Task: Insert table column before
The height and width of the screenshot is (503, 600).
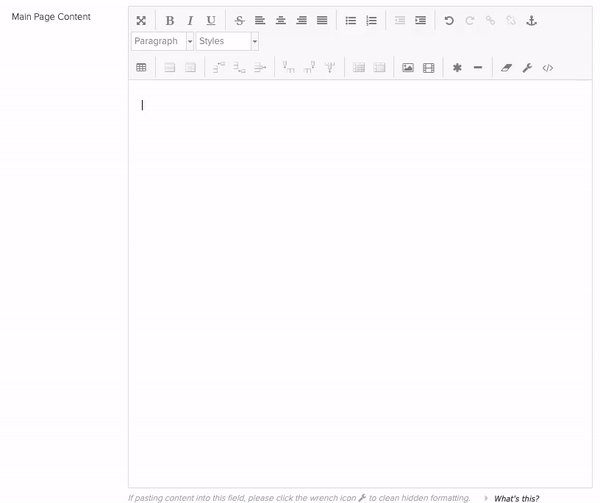Action: [x=289, y=68]
